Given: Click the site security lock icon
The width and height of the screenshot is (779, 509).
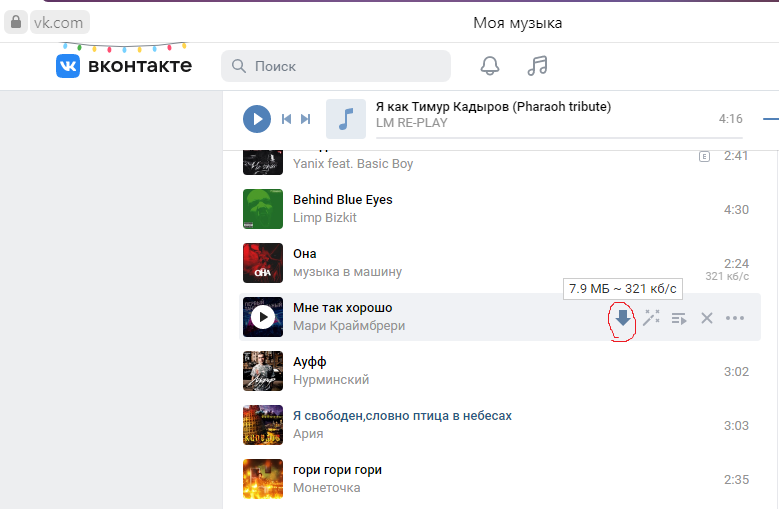Looking at the screenshot, I should pyautogui.click(x=16, y=22).
